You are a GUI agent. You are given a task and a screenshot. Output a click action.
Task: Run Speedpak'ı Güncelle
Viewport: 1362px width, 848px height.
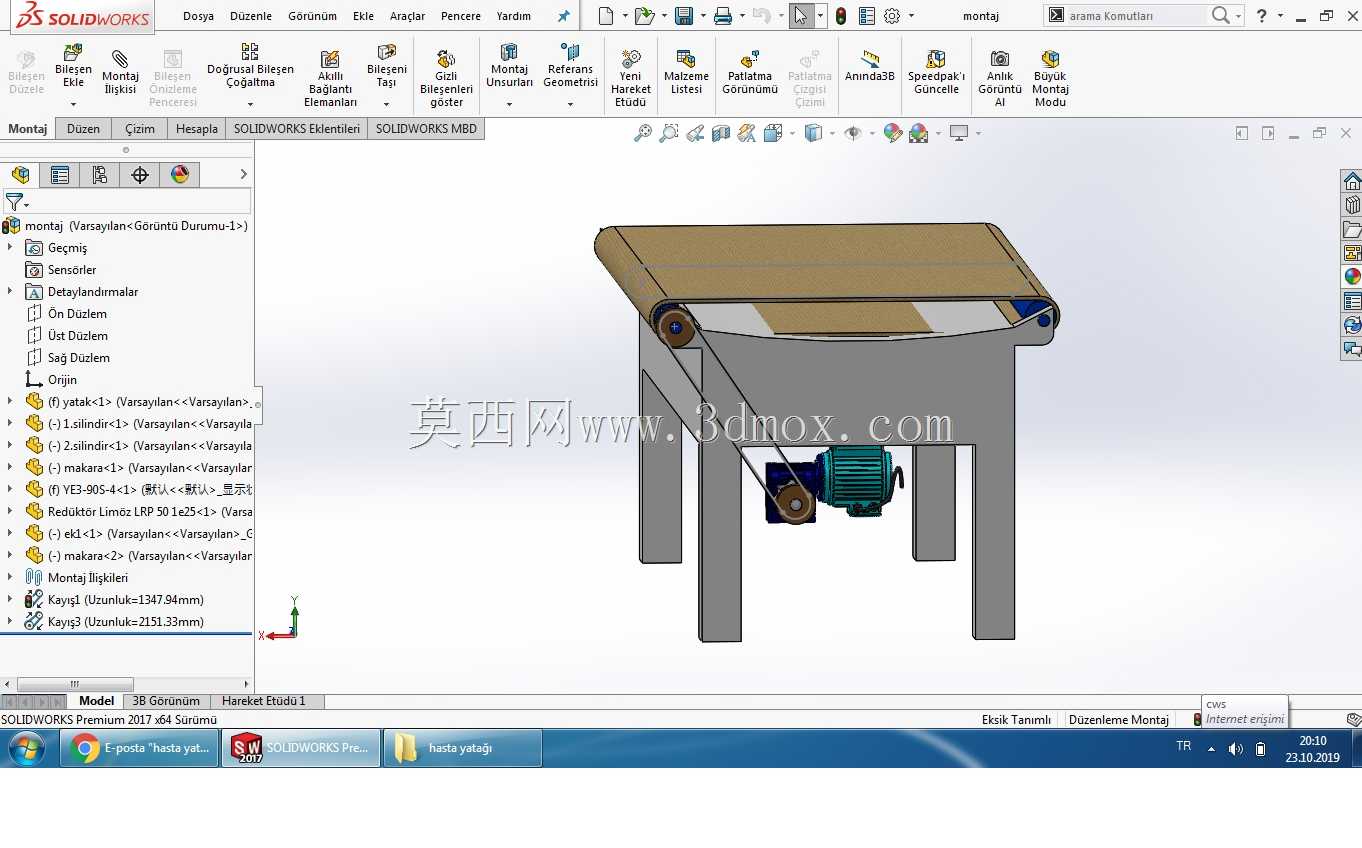tap(936, 73)
